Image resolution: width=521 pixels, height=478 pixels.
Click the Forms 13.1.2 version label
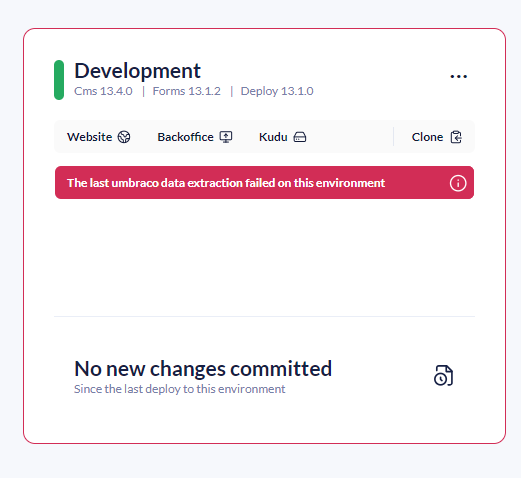pyautogui.click(x=187, y=91)
